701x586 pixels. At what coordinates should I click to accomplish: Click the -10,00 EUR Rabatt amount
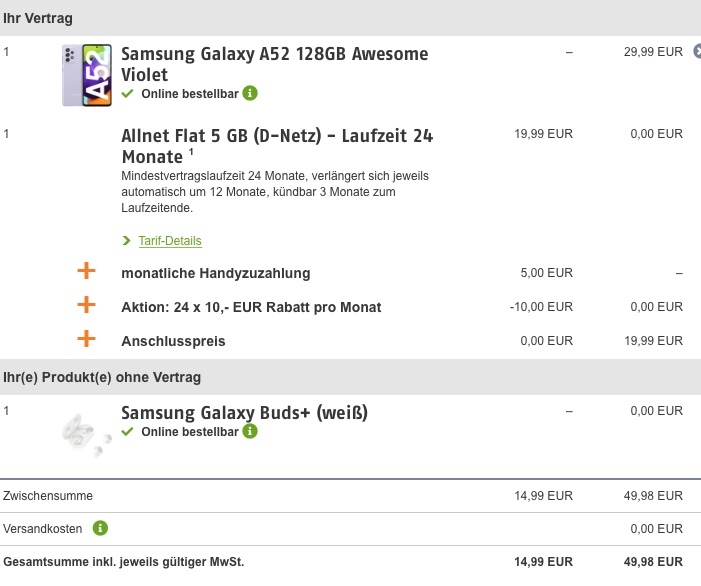pos(541,307)
